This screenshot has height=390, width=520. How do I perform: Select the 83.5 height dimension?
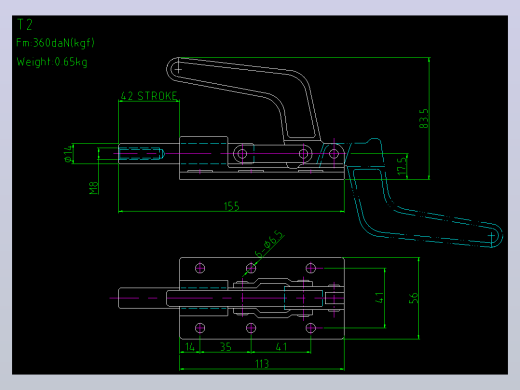[x=423, y=118]
